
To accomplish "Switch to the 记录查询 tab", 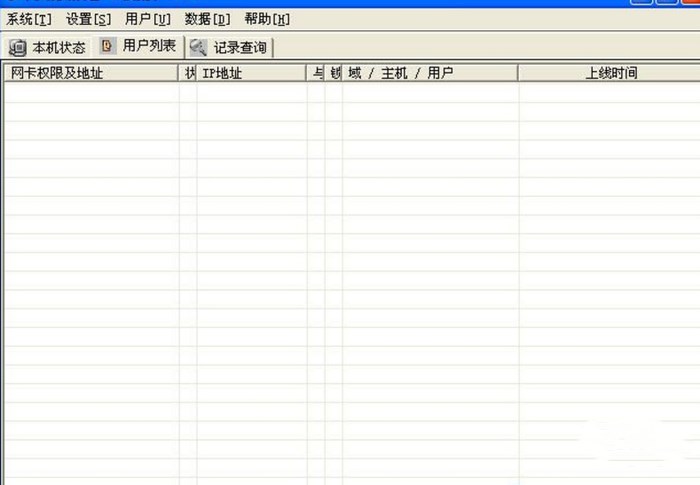I will [229, 47].
